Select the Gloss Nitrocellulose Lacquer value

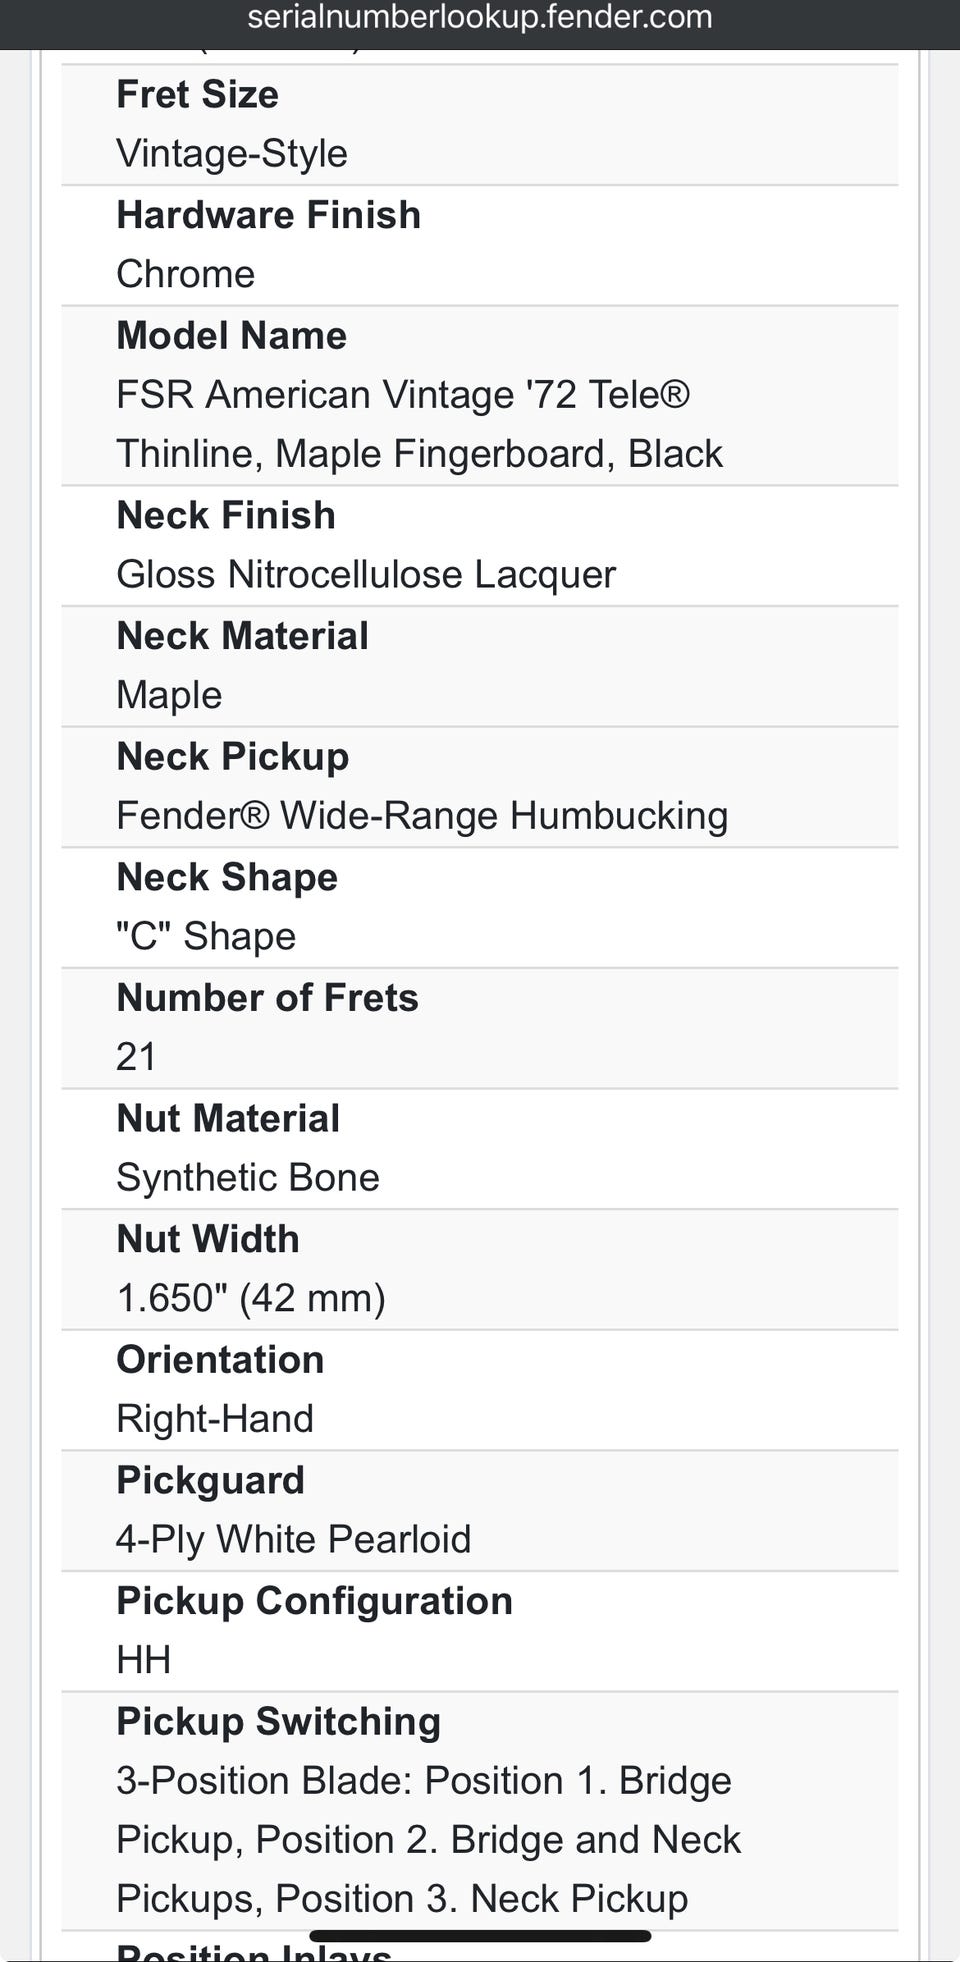(x=365, y=575)
